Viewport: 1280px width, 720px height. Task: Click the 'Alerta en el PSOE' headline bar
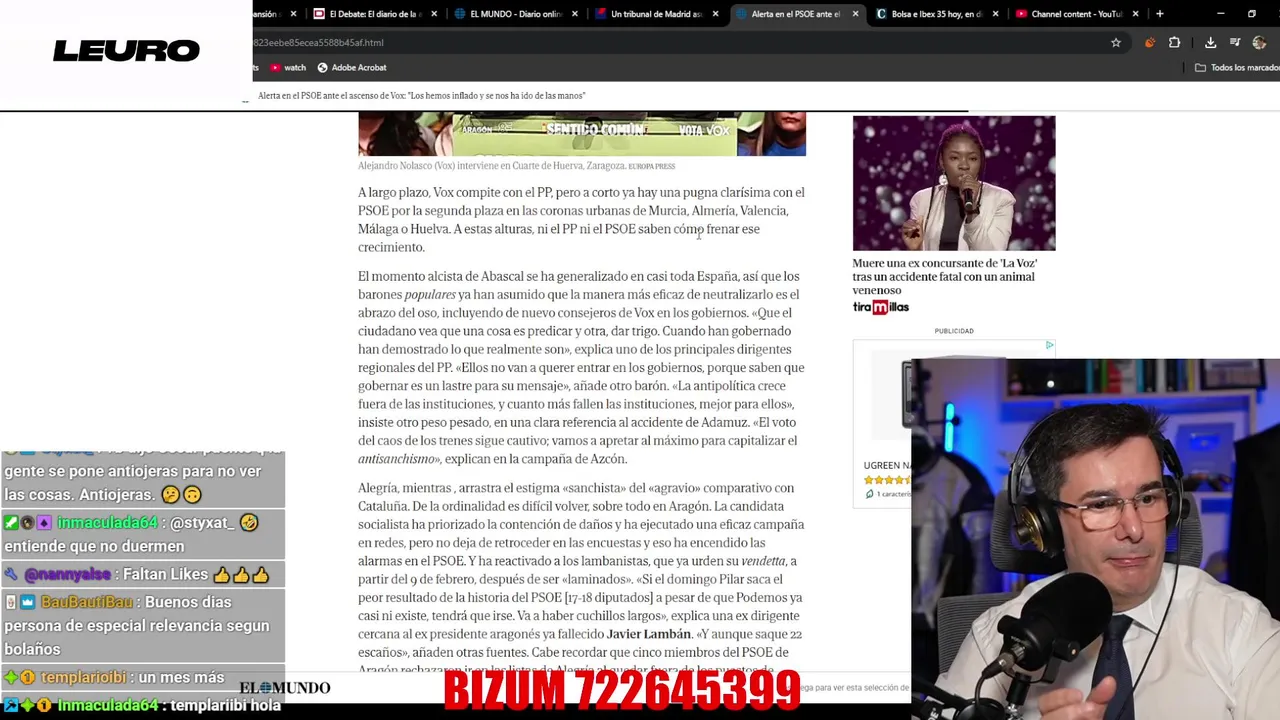[421, 96]
